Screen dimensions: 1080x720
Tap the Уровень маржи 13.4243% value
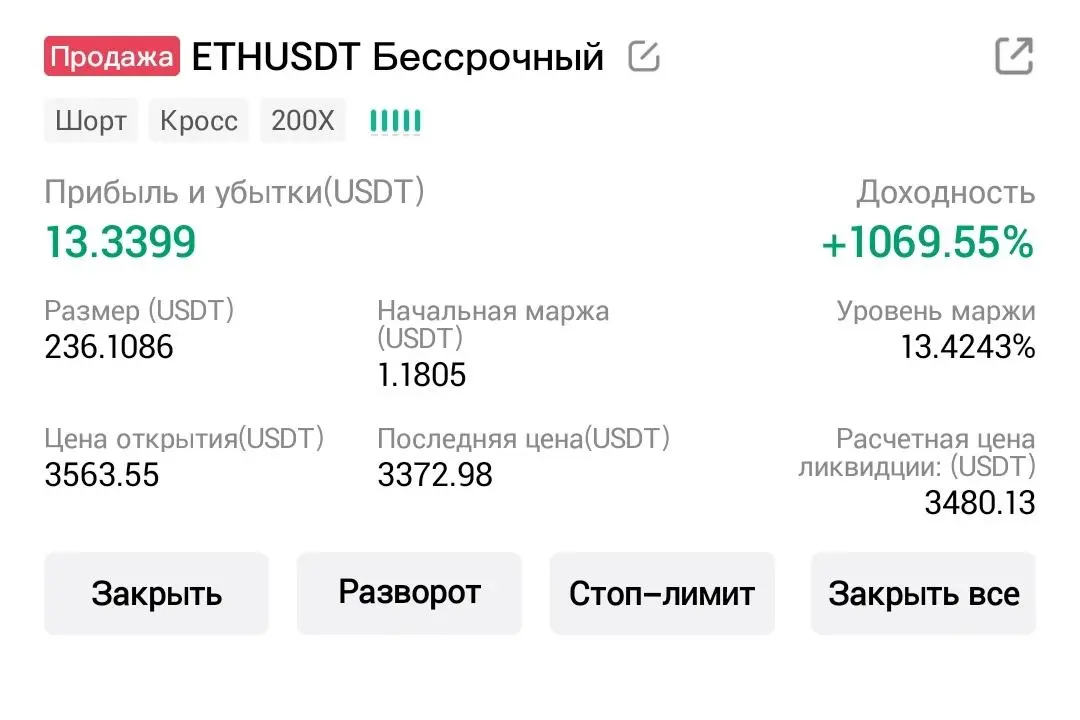point(968,347)
